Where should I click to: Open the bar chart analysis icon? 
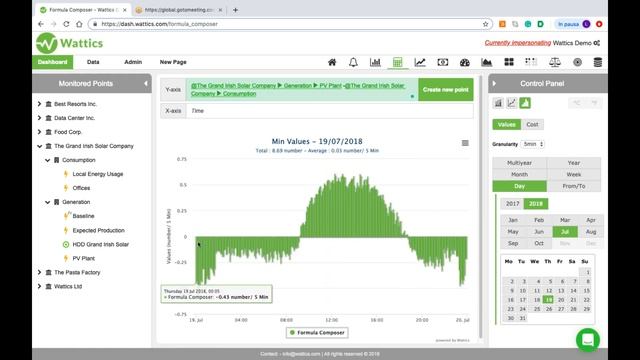[375, 62]
